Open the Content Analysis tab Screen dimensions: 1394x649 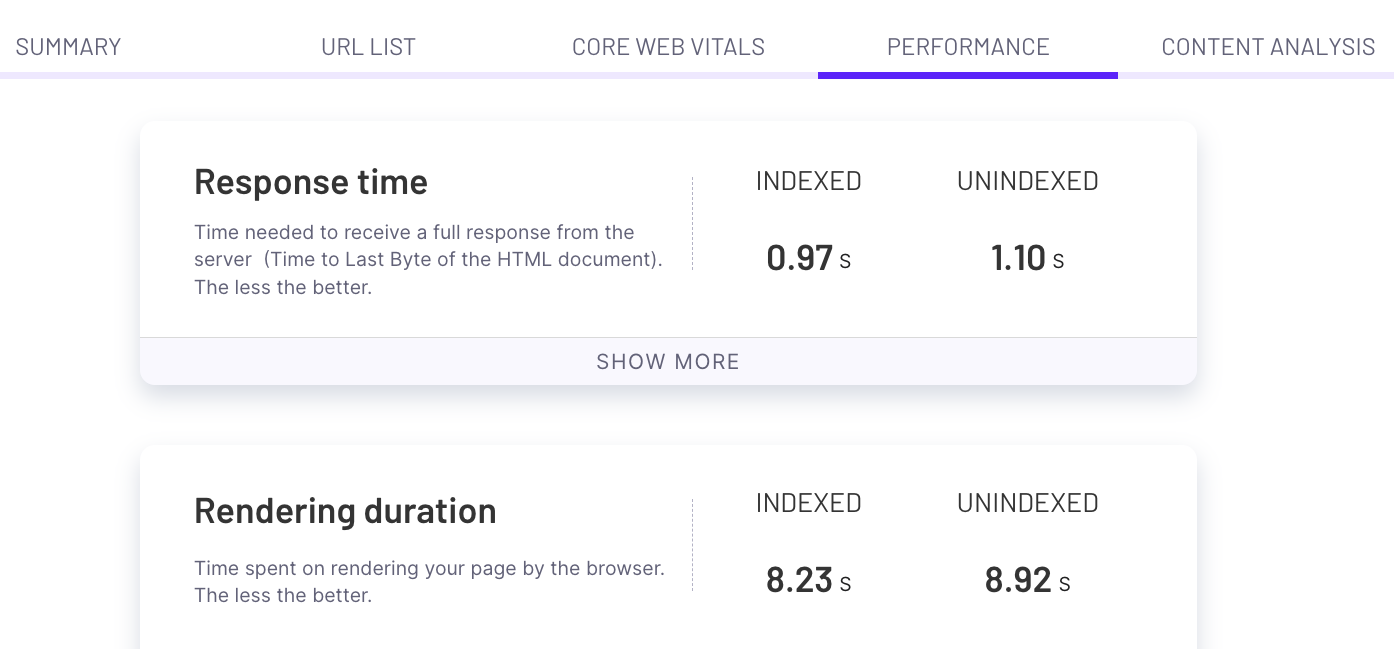pos(1268,47)
